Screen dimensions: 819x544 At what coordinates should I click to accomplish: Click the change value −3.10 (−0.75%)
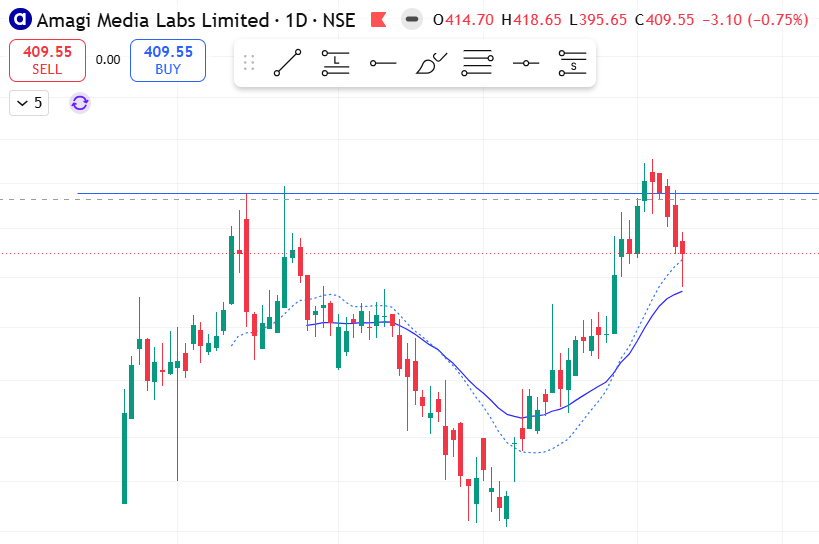(x=755, y=20)
